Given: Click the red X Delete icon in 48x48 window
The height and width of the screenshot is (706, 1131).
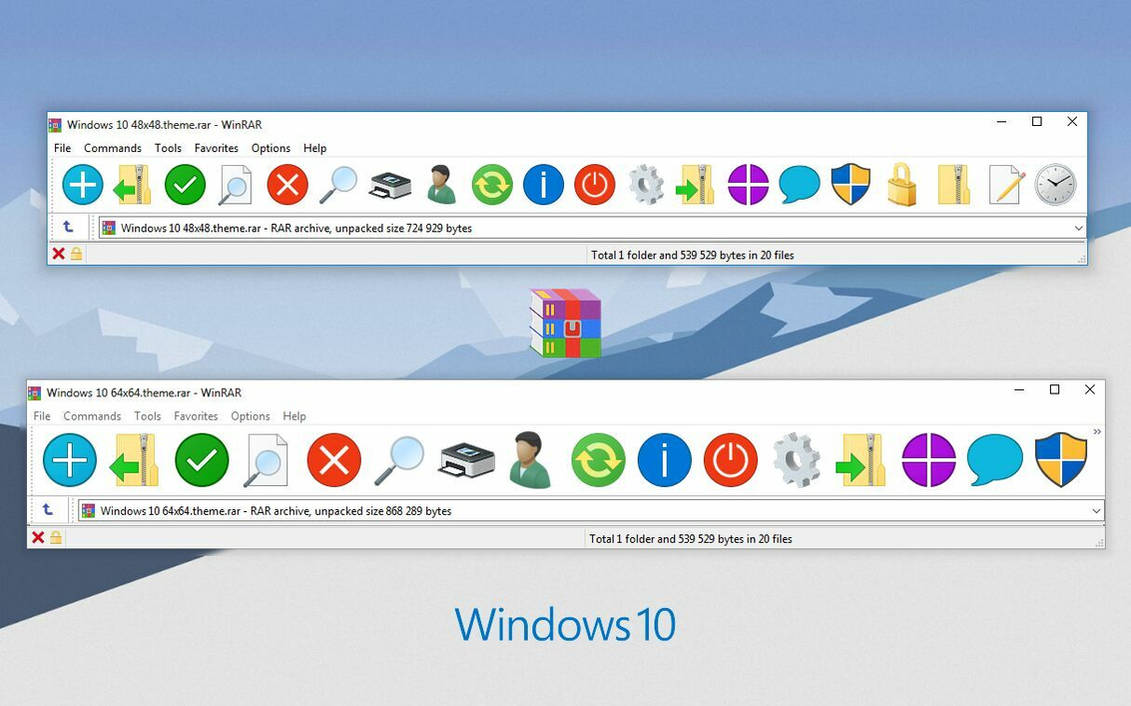Looking at the screenshot, I should click(287, 185).
